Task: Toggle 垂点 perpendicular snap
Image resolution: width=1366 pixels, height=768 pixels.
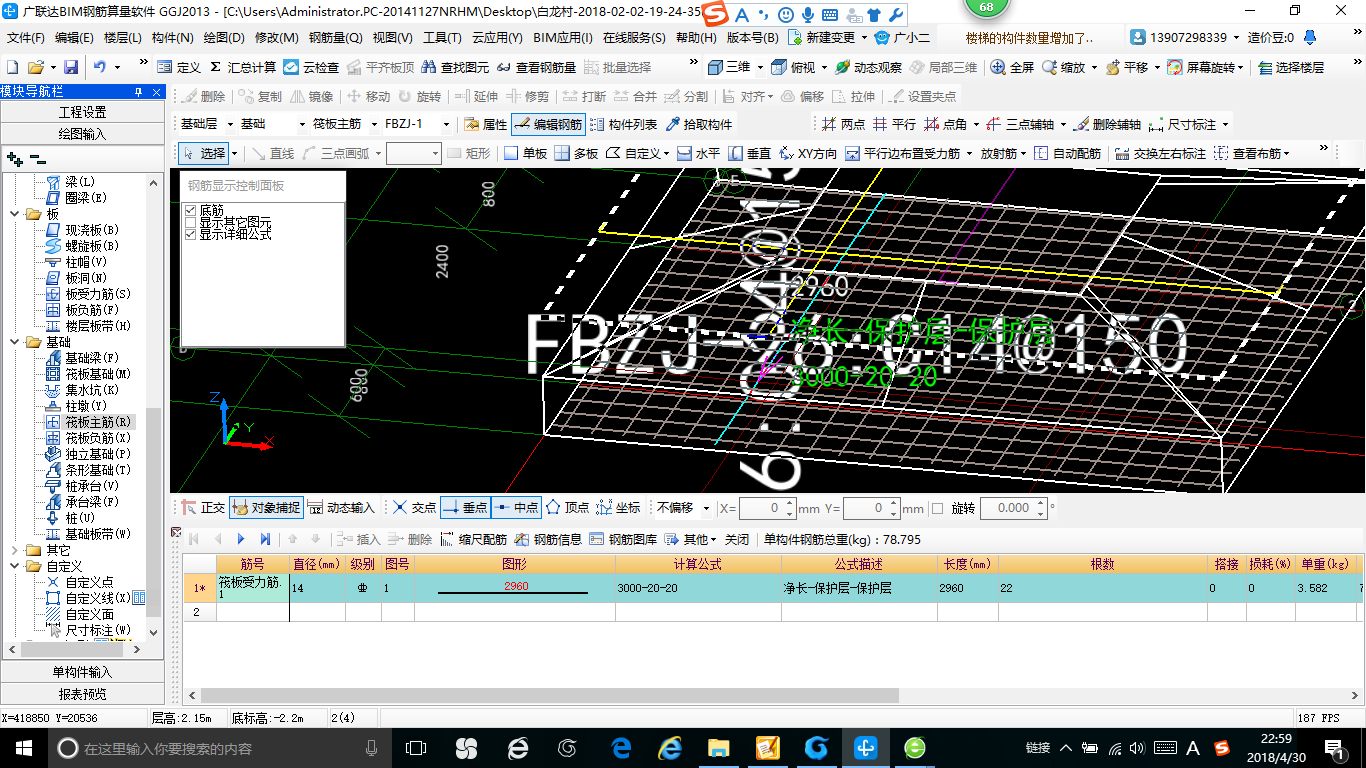Action: pos(464,508)
